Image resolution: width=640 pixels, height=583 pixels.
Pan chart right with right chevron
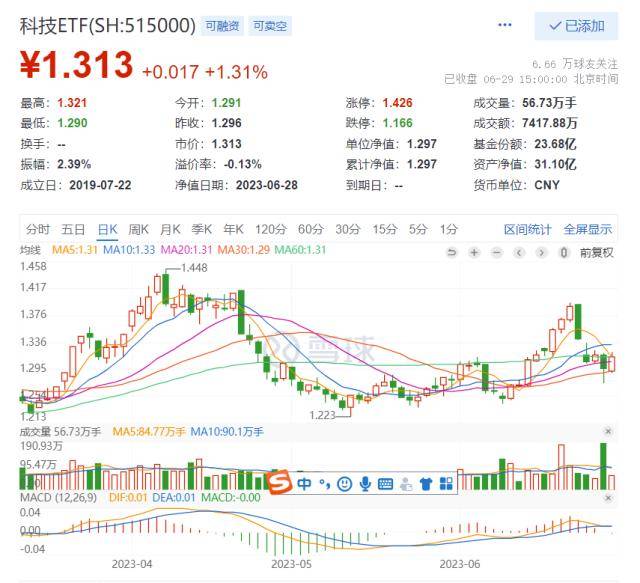point(541,253)
